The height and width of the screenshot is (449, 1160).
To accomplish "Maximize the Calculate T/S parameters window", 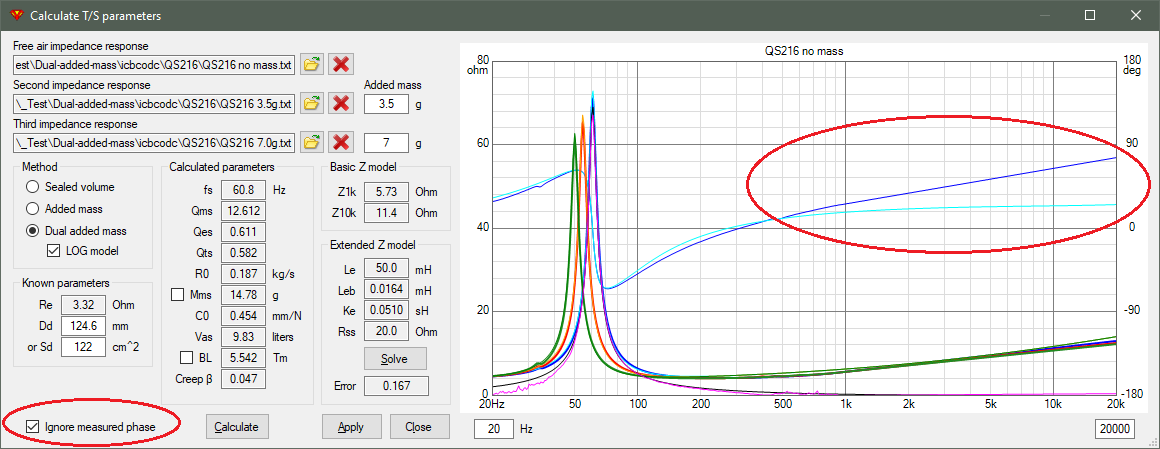I will pos(1090,15).
